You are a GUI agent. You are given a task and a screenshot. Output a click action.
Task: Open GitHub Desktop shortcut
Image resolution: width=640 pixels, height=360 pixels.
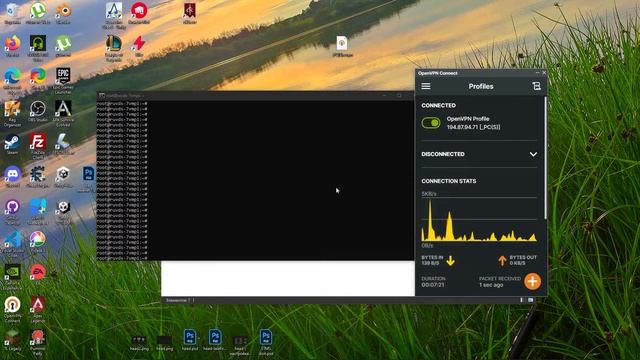[12, 211]
